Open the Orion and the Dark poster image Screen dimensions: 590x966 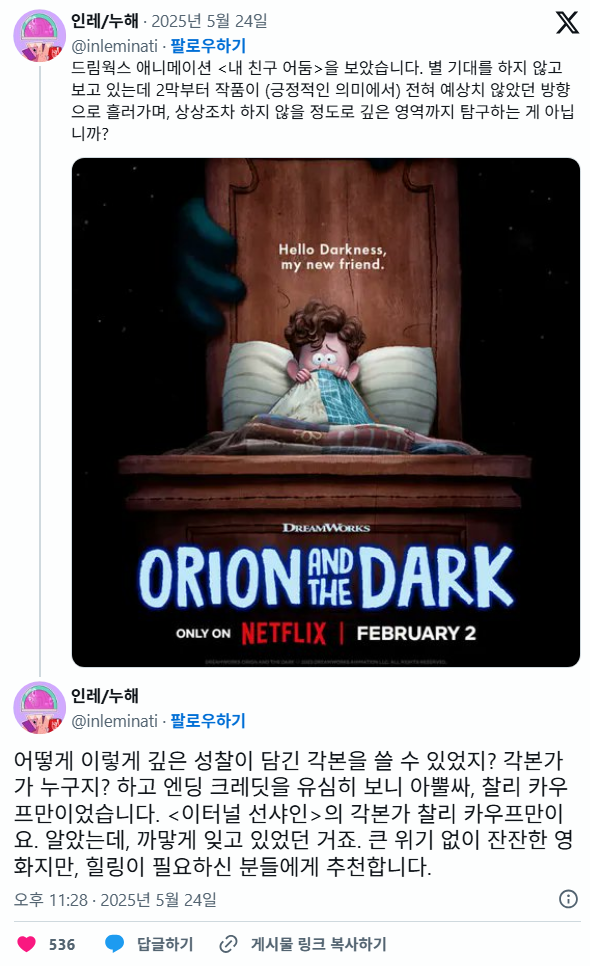click(326, 412)
